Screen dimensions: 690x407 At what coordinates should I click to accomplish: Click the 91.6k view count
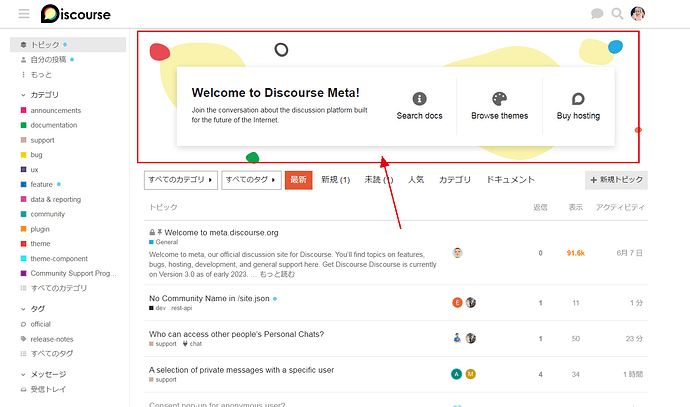(x=576, y=253)
